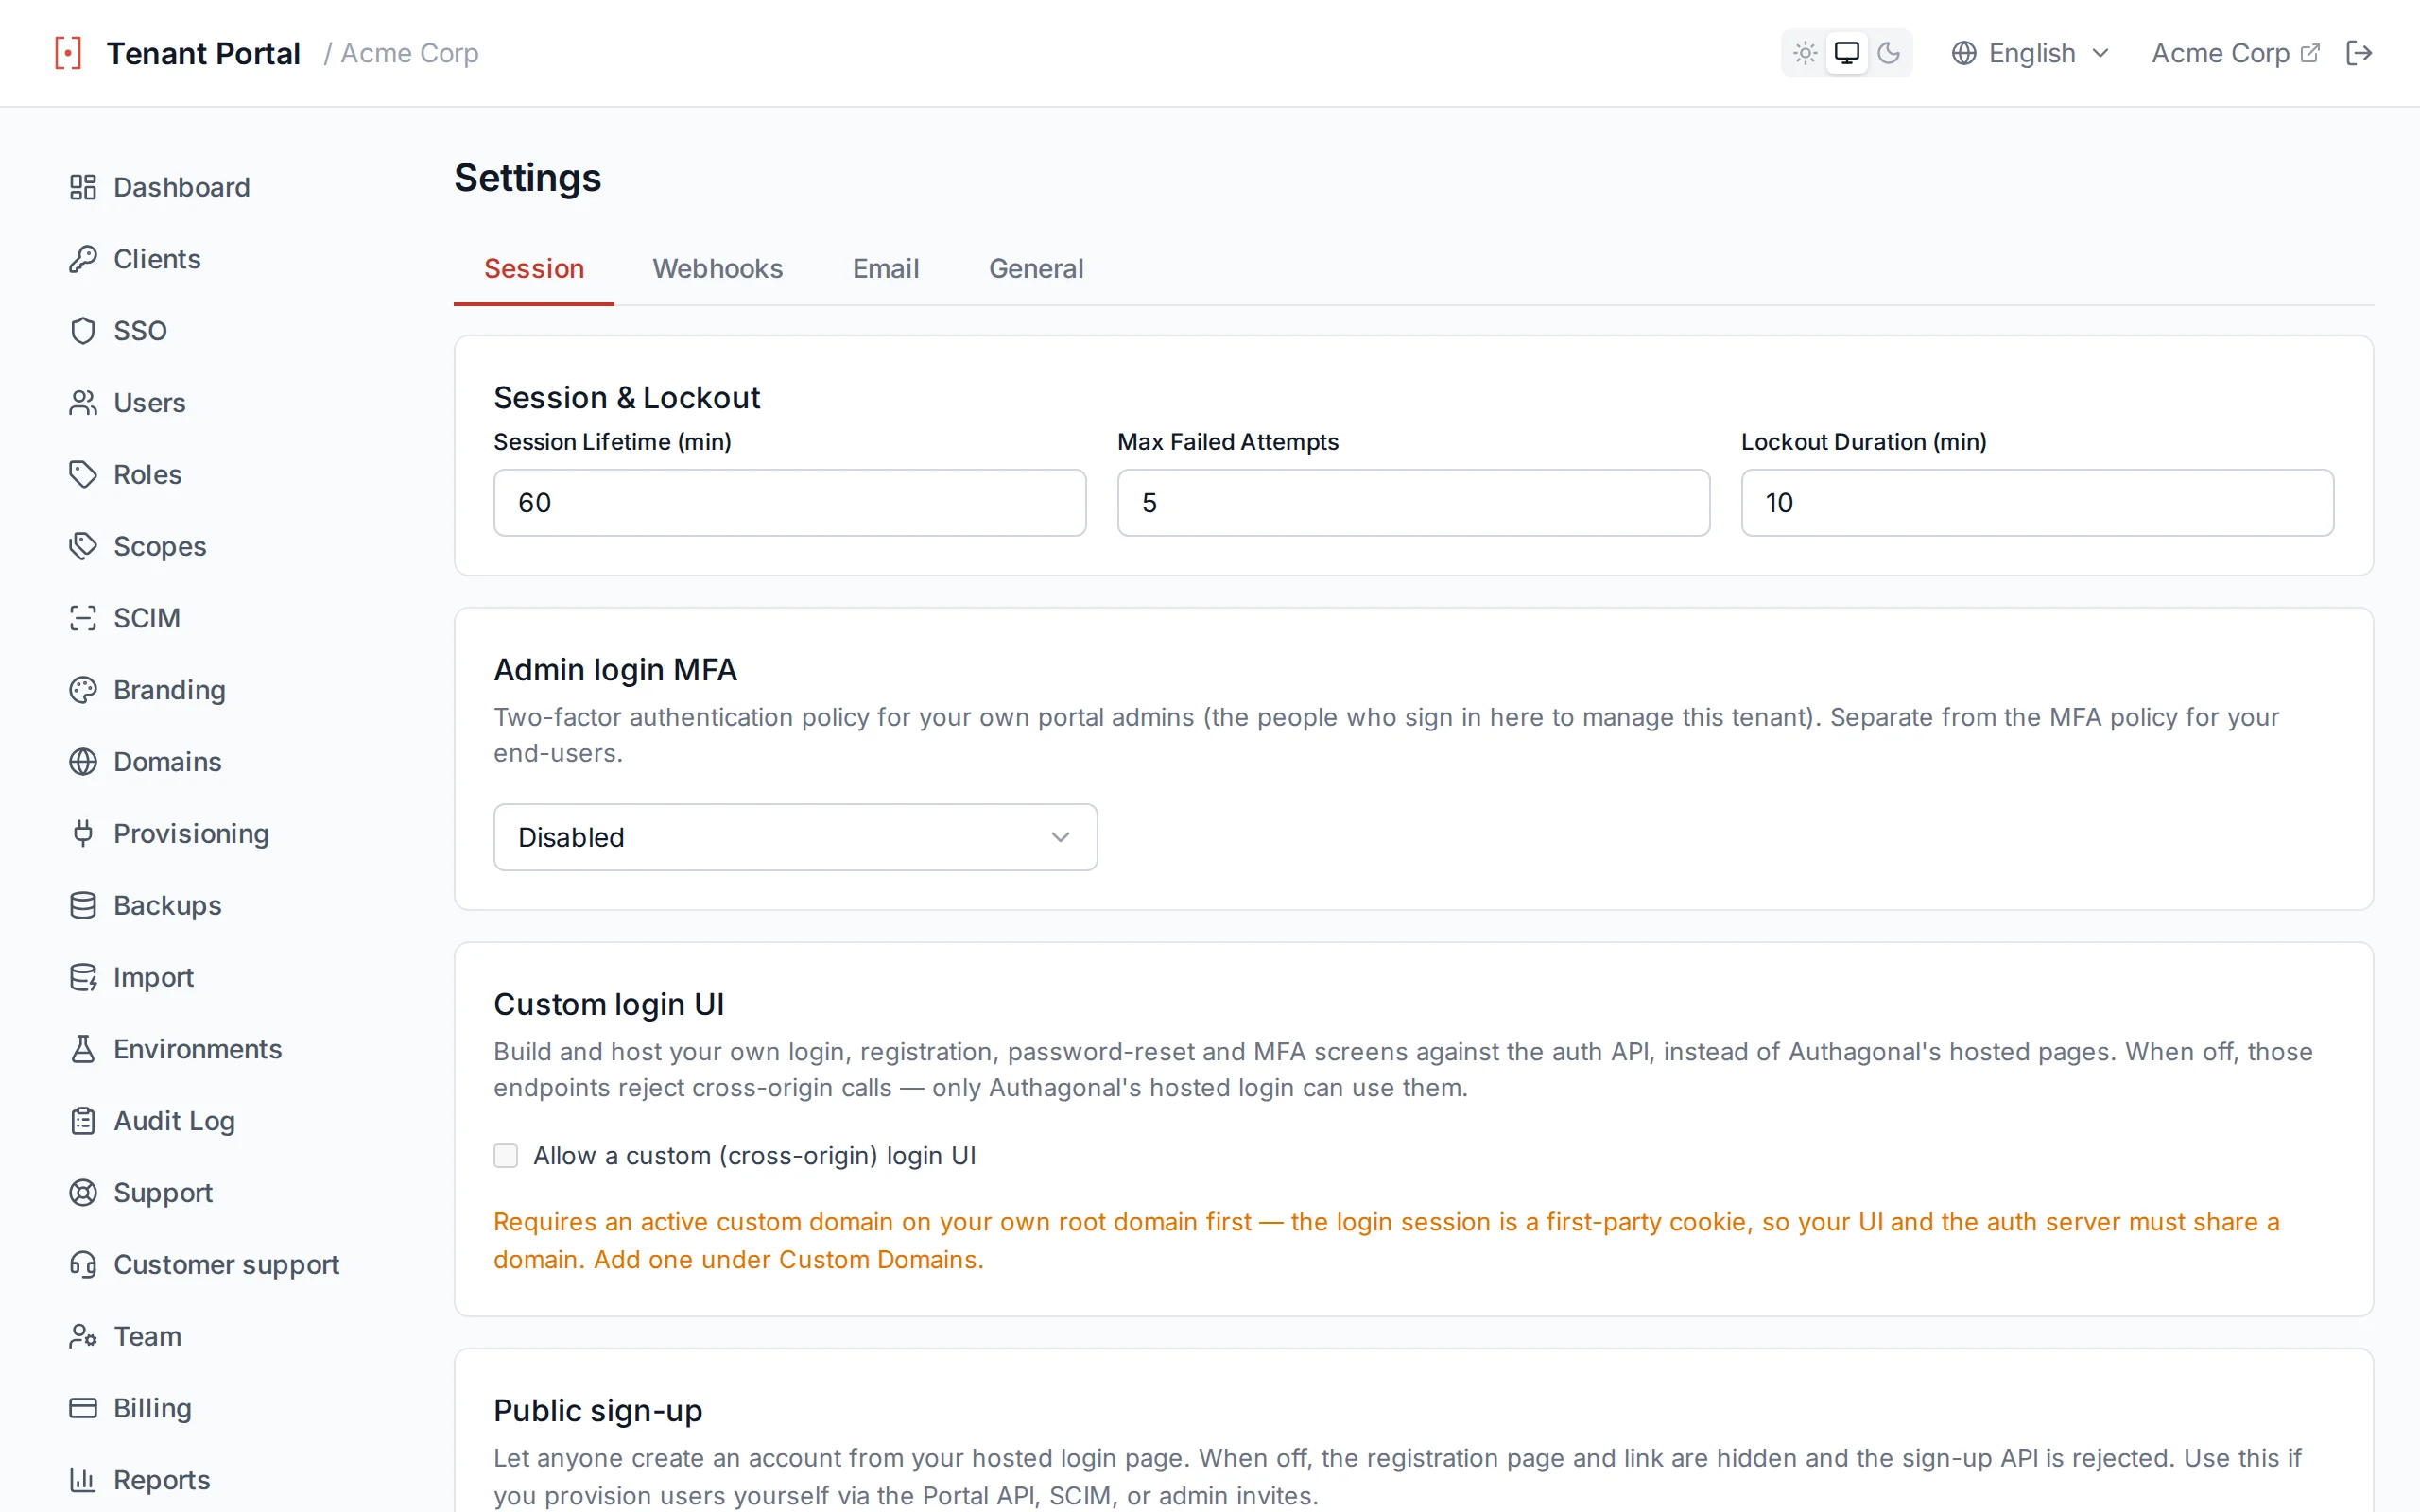Open Clients in the sidebar
The height and width of the screenshot is (1512, 2420).
[157, 259]
